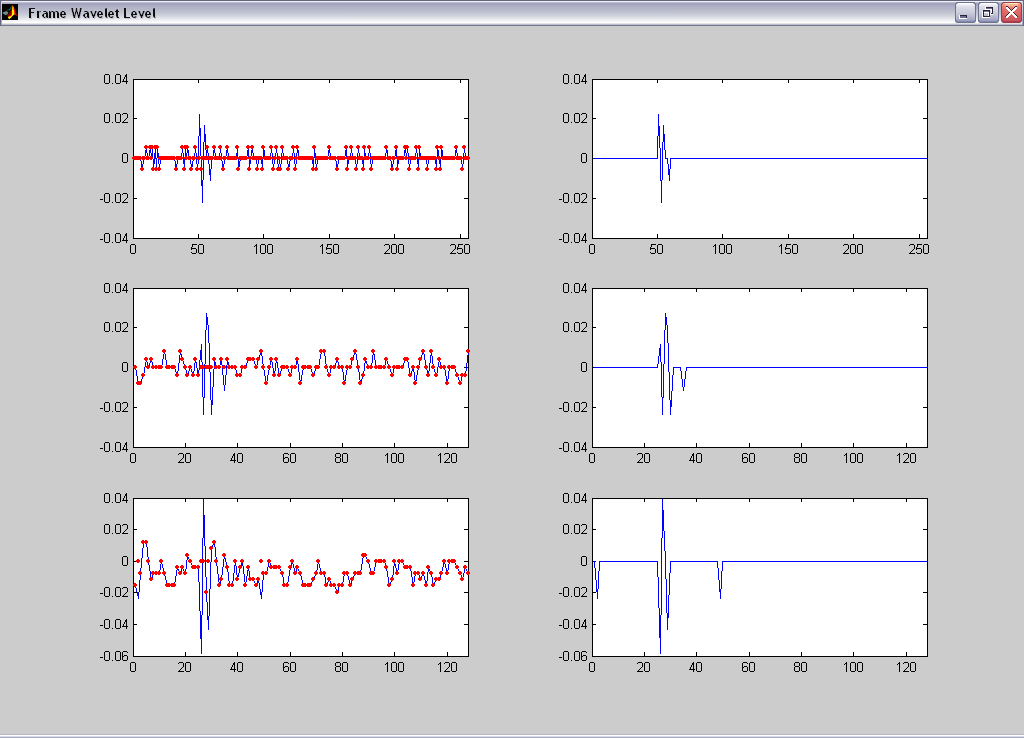Minimize the Frame Wavelet Level window

point(964,13)
